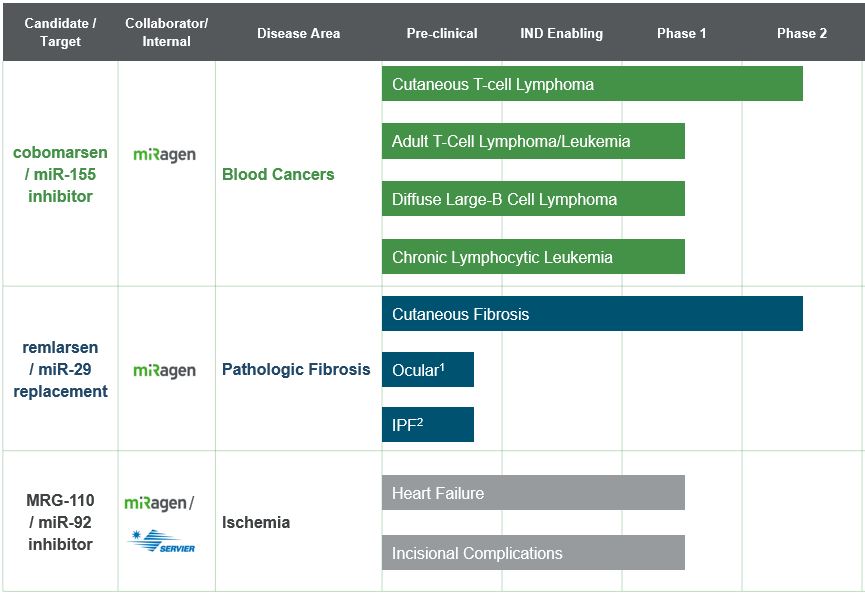Screen dimensions: 865x596
Task: Click the Servier logo
Action: click(x=163, y=541)
